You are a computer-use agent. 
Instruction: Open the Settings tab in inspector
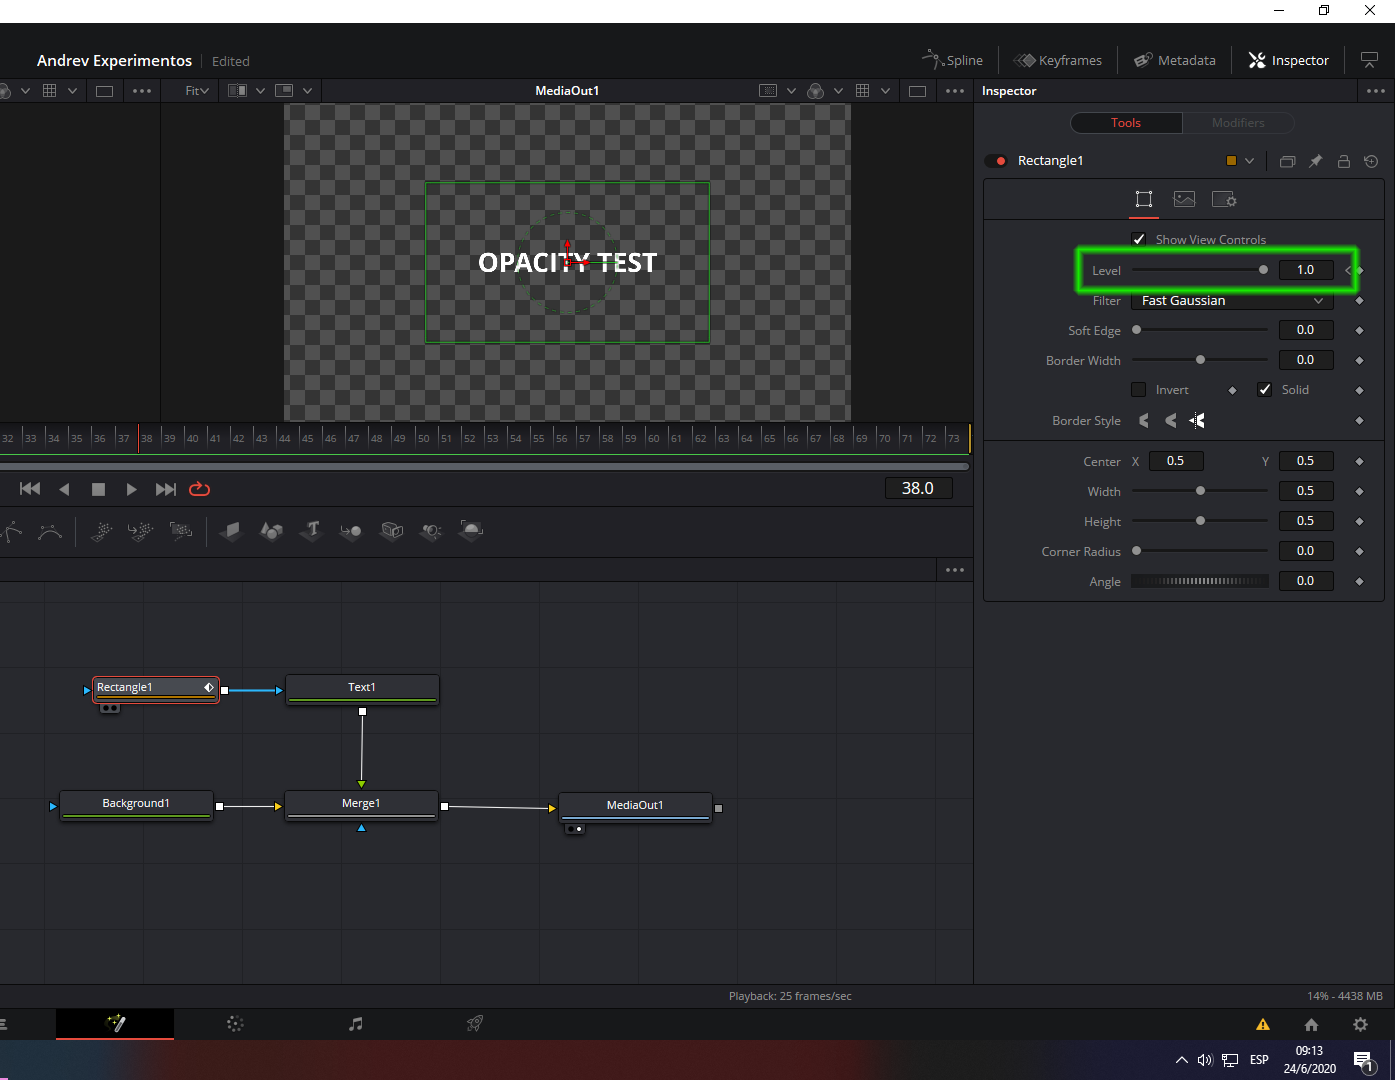(x=1224, y=199)
